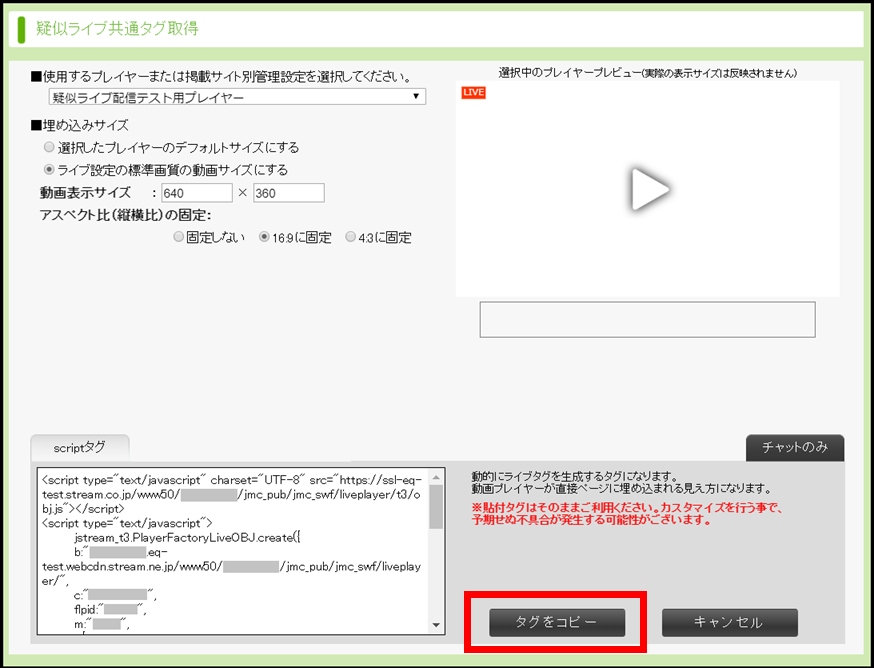Select ライブ設定の標準画質 size radio option
This screenshot has width=874, height=668.
(x=50, y=170)
